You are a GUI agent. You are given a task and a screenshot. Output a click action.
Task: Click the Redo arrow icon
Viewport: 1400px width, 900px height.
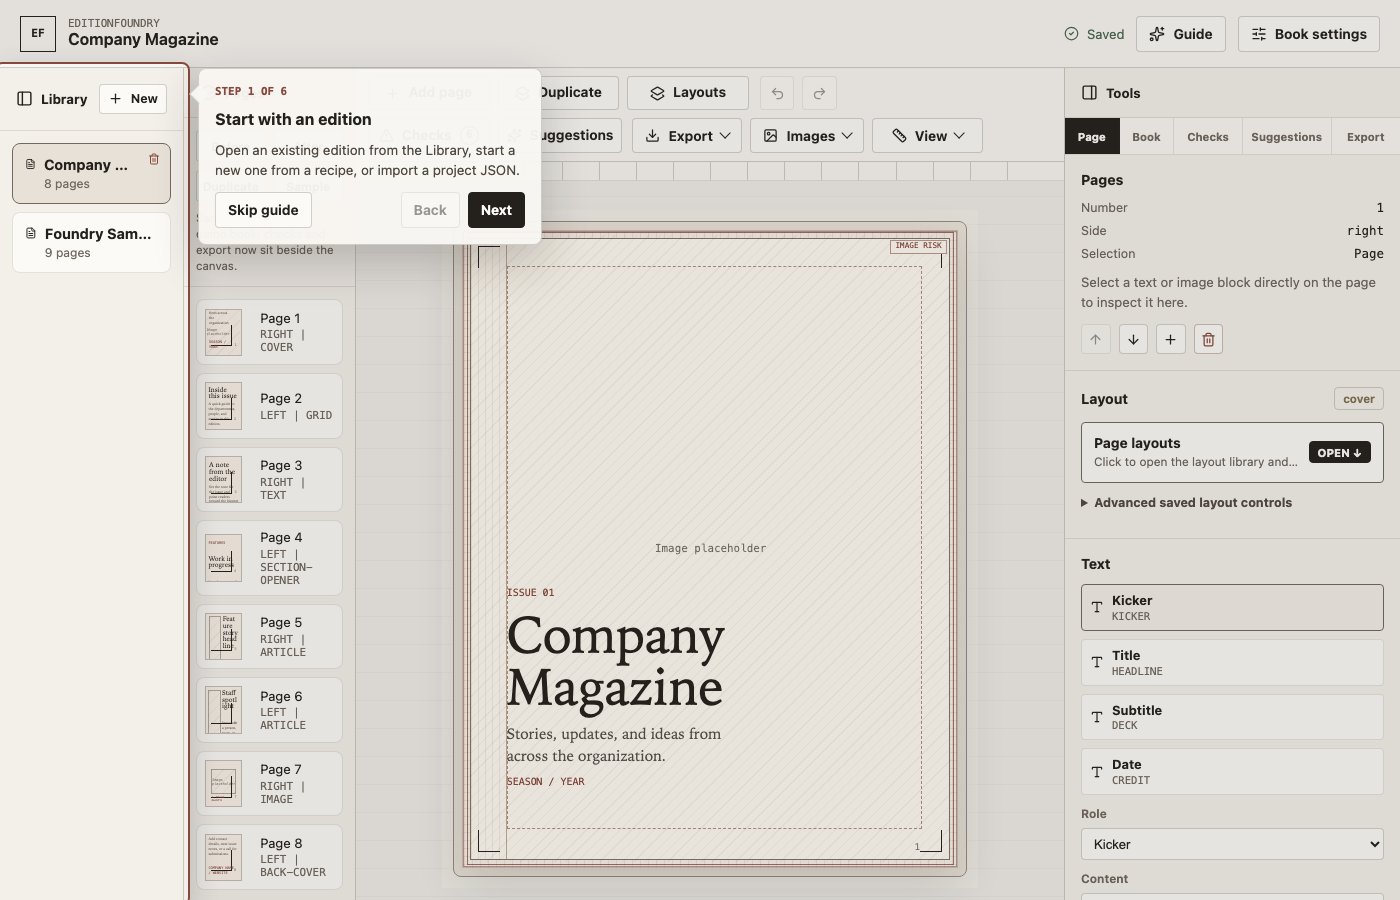(819, 93)
